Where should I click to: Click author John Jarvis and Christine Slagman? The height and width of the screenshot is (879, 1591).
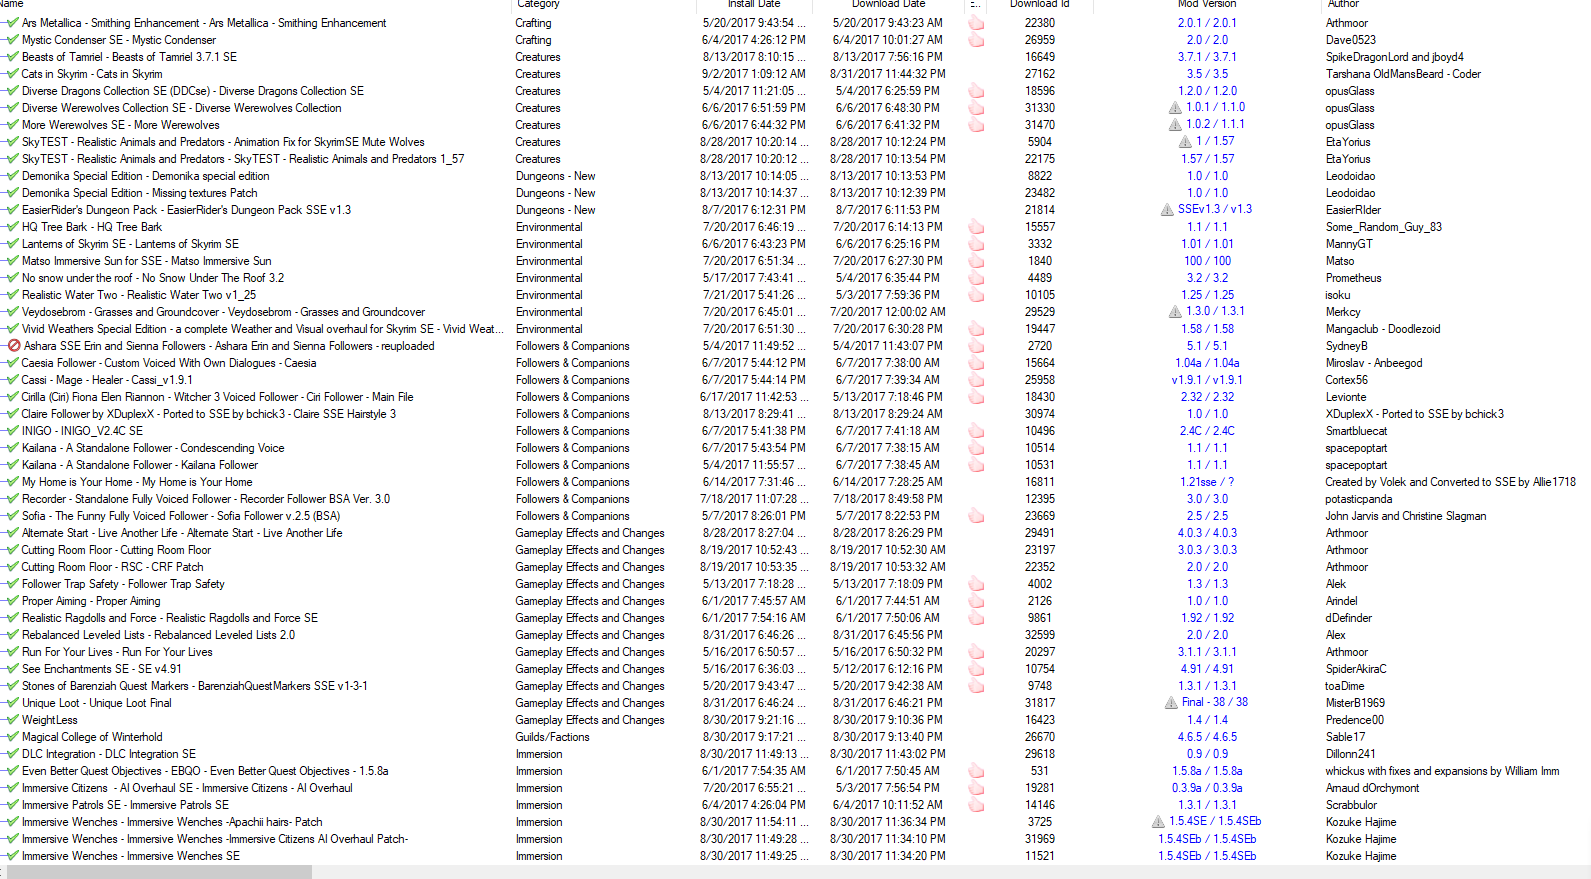(1406, 516)
